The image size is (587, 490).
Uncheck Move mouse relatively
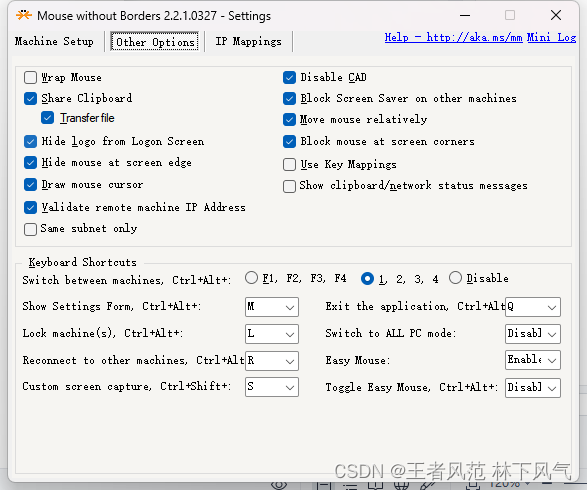pos(289,119)
